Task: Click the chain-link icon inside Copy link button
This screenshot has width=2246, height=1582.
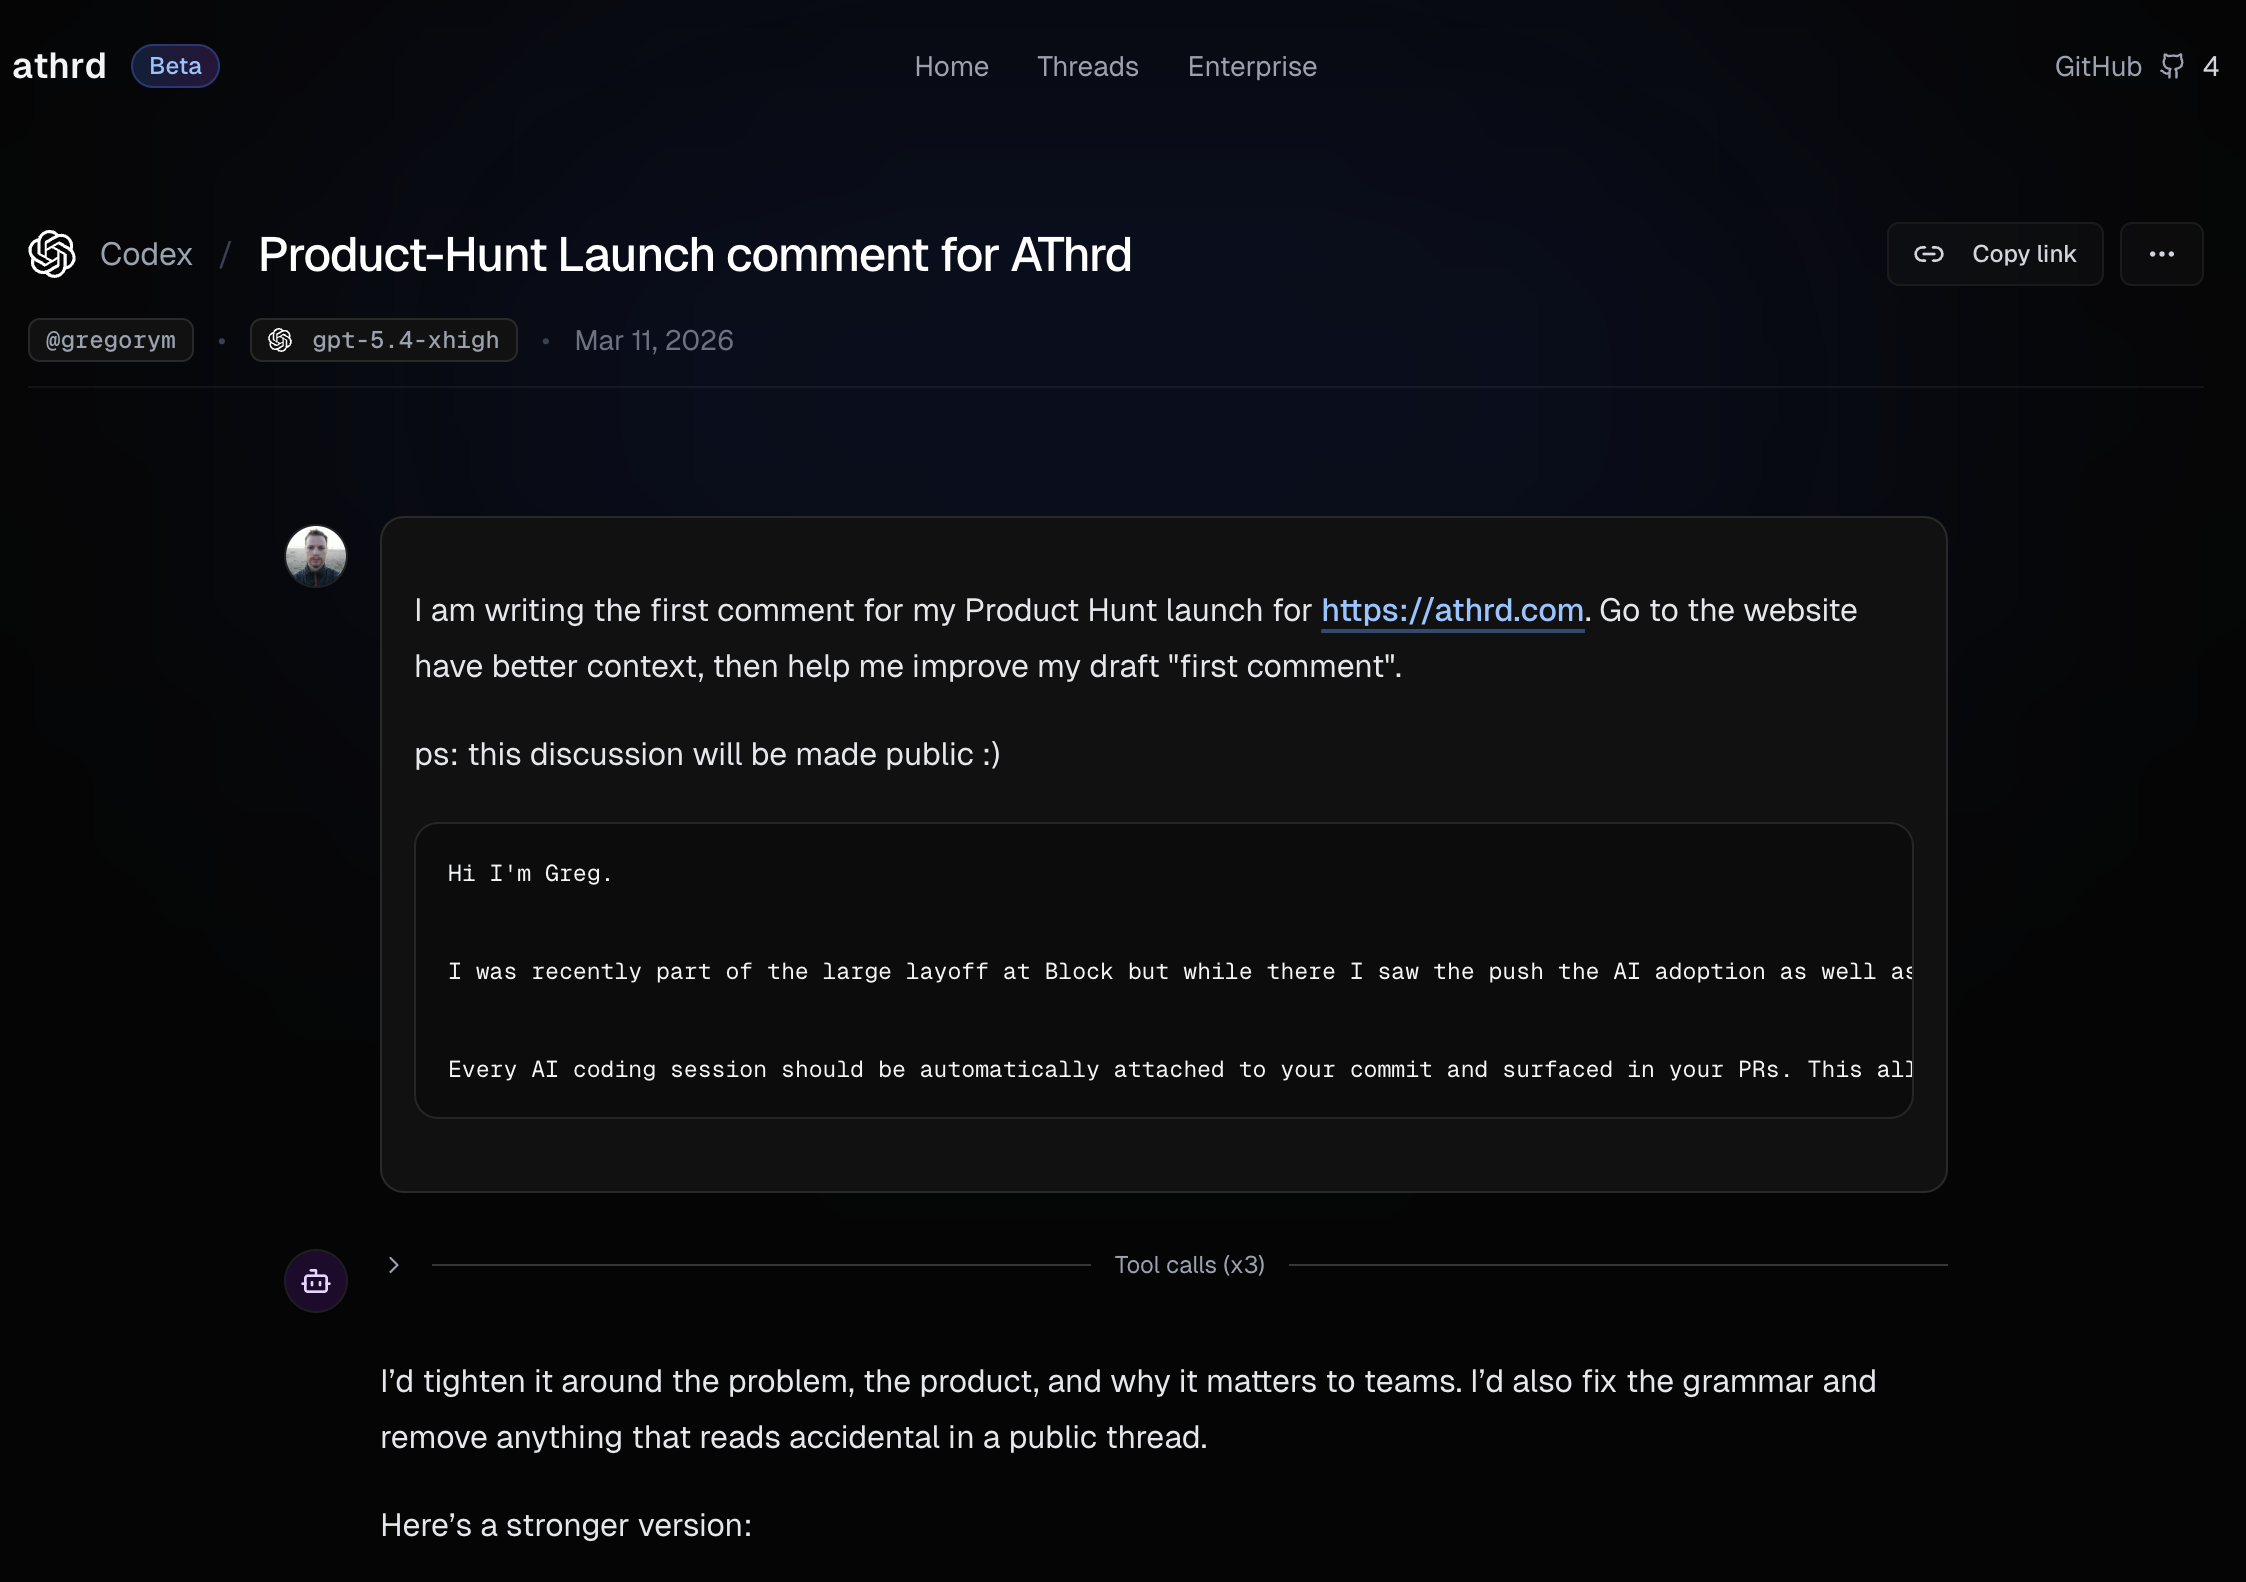Action: click(1930, 254)
